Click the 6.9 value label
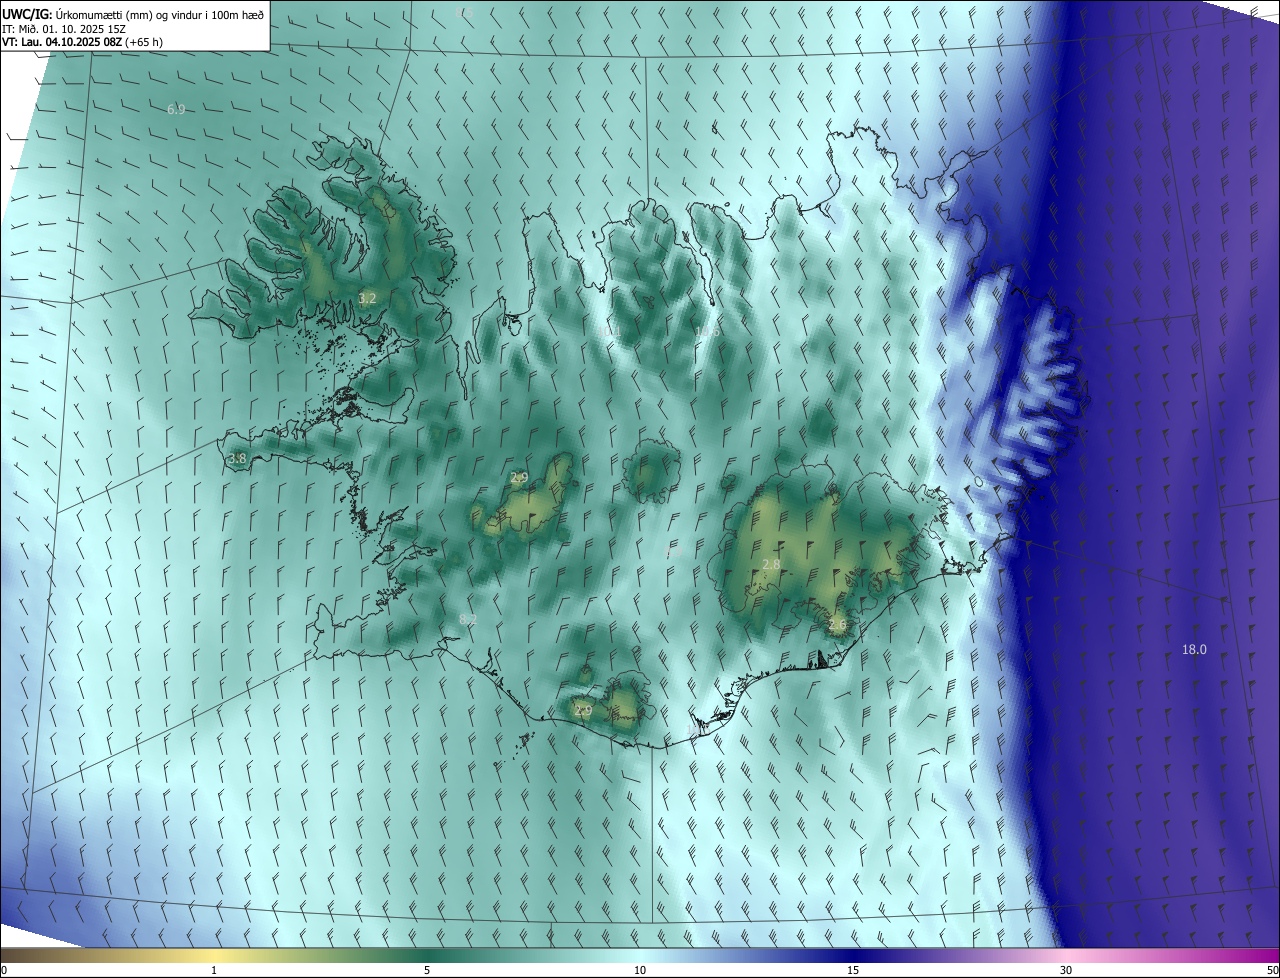Screen dimensions: 1280x978 point(176,109)
